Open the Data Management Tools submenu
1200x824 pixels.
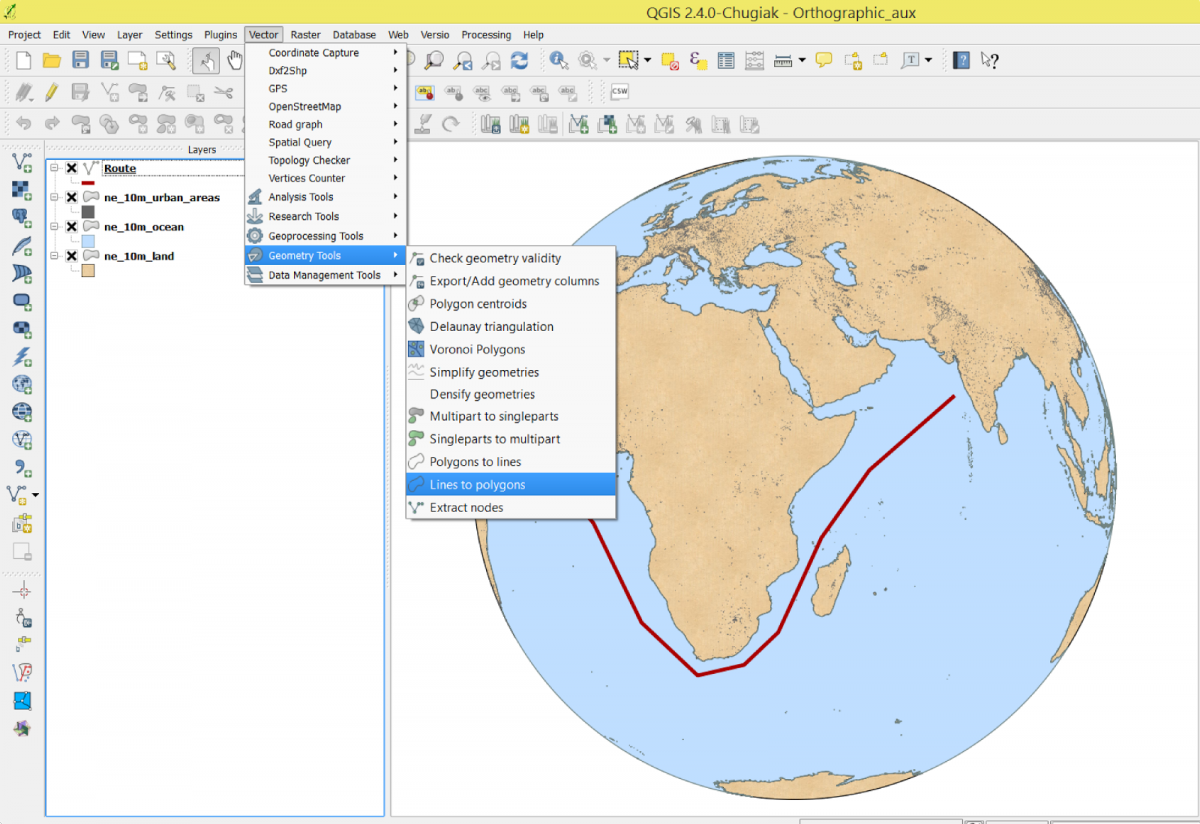pos(326,275)
